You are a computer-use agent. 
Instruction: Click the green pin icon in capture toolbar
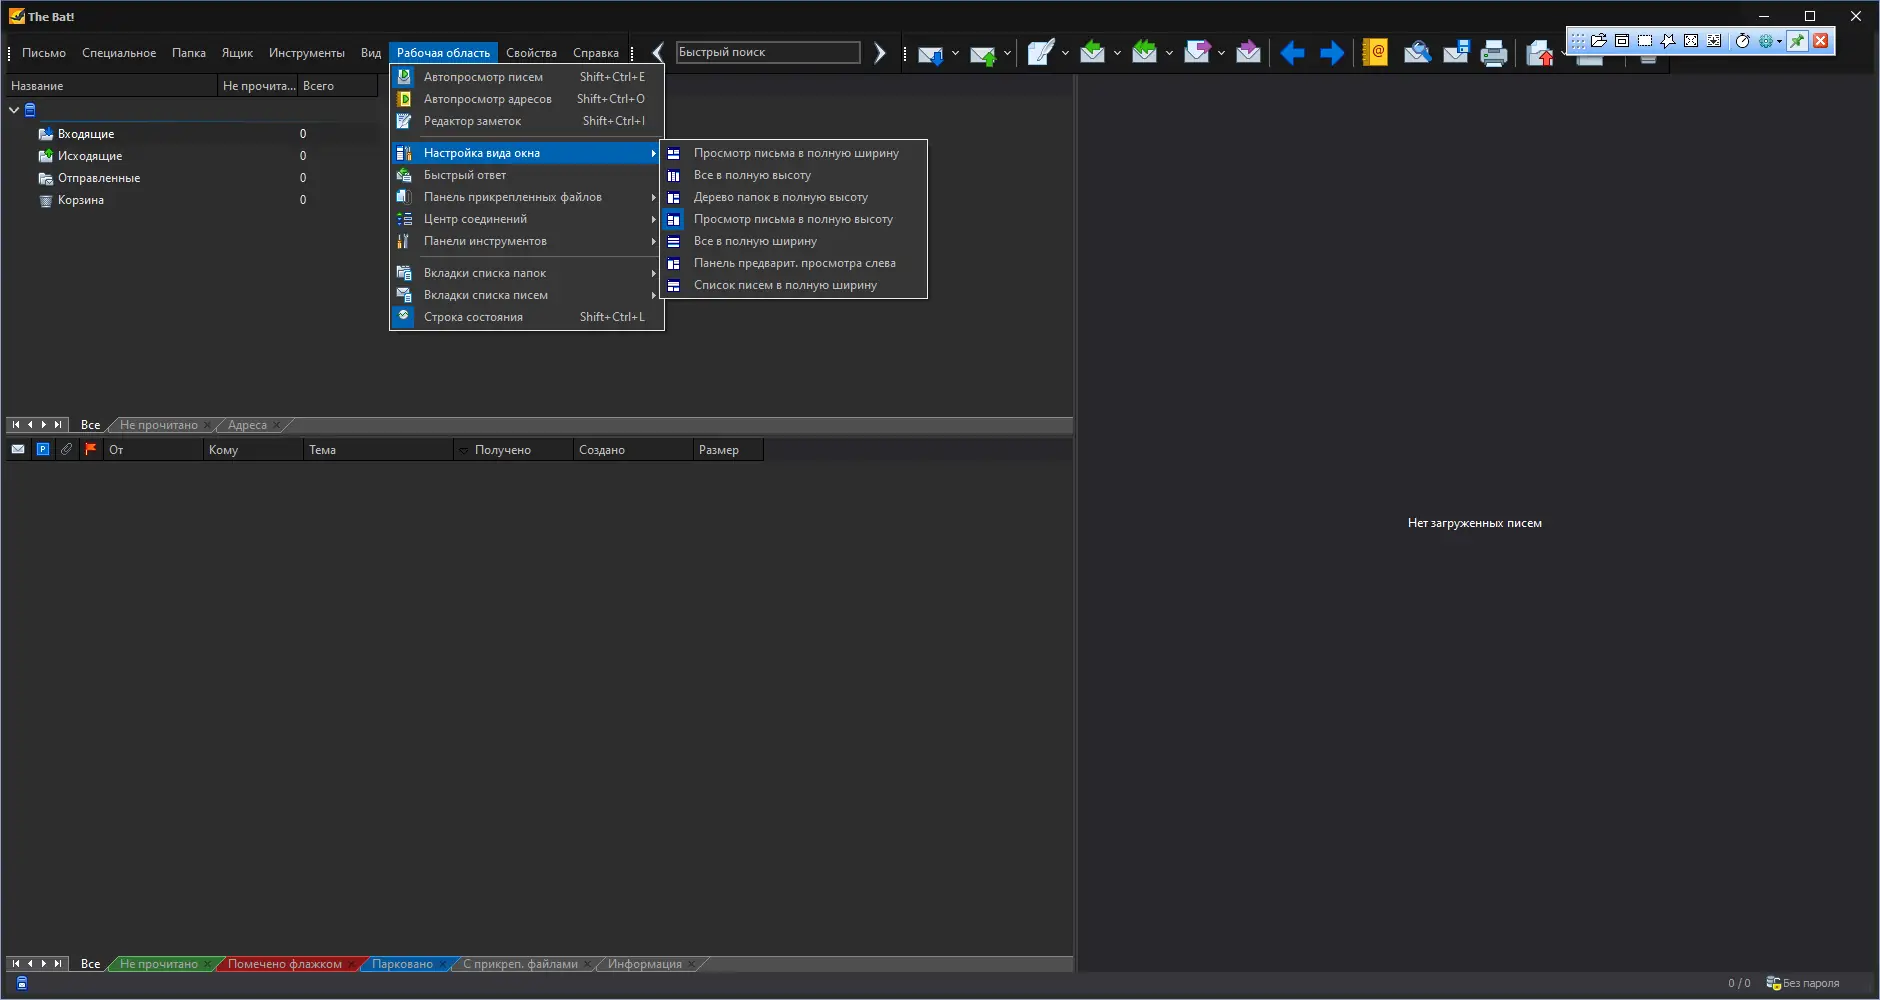tap(1797, 41)
